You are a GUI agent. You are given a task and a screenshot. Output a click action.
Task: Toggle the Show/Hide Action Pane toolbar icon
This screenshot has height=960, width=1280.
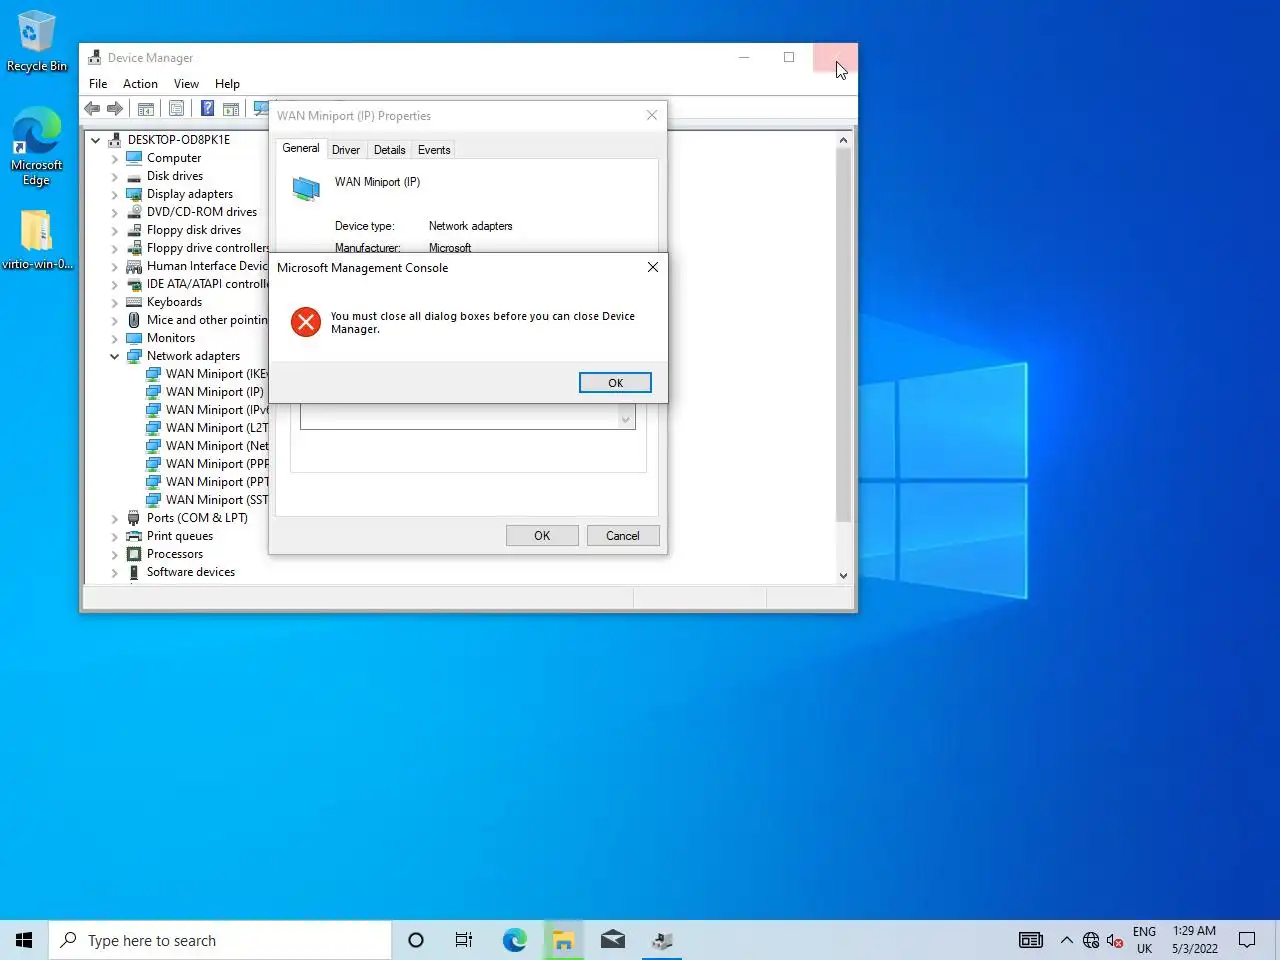[231, 109]
